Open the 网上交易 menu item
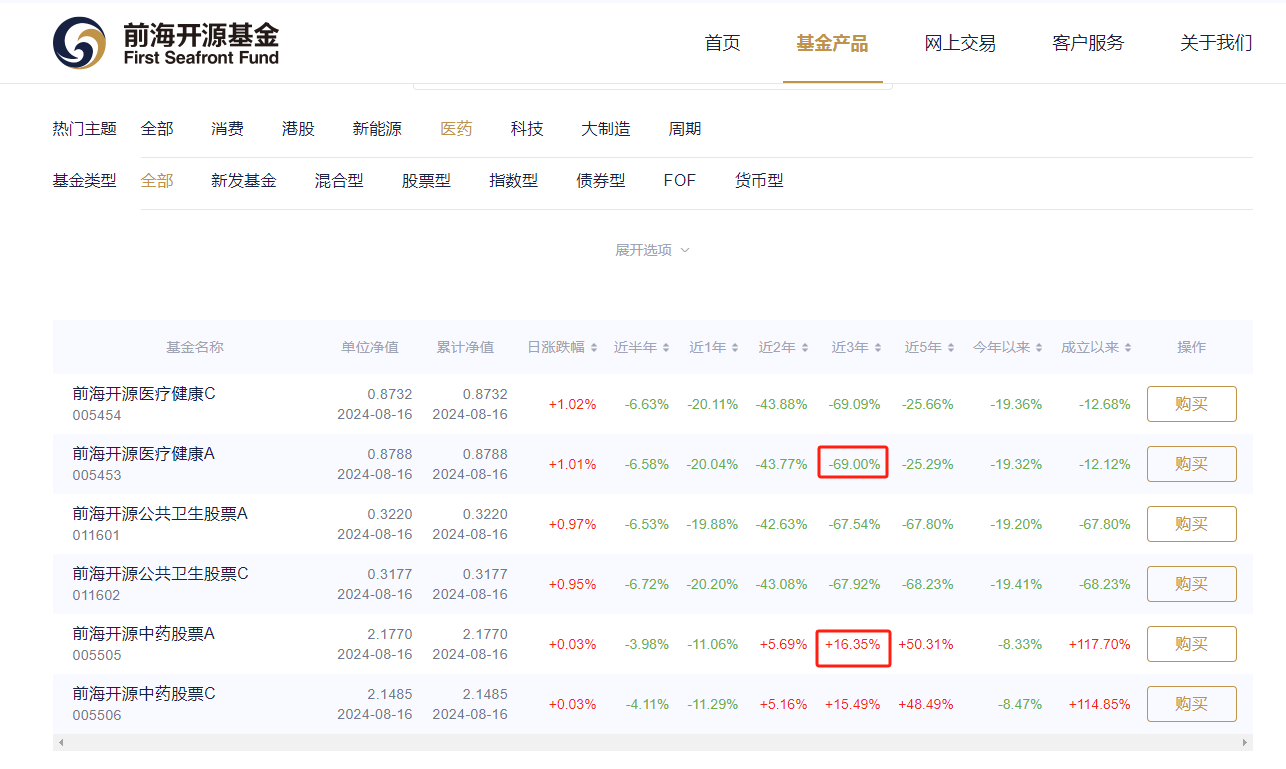This screenshot has height=769, width=1286. pyautogui.click(x=960, y=43)
